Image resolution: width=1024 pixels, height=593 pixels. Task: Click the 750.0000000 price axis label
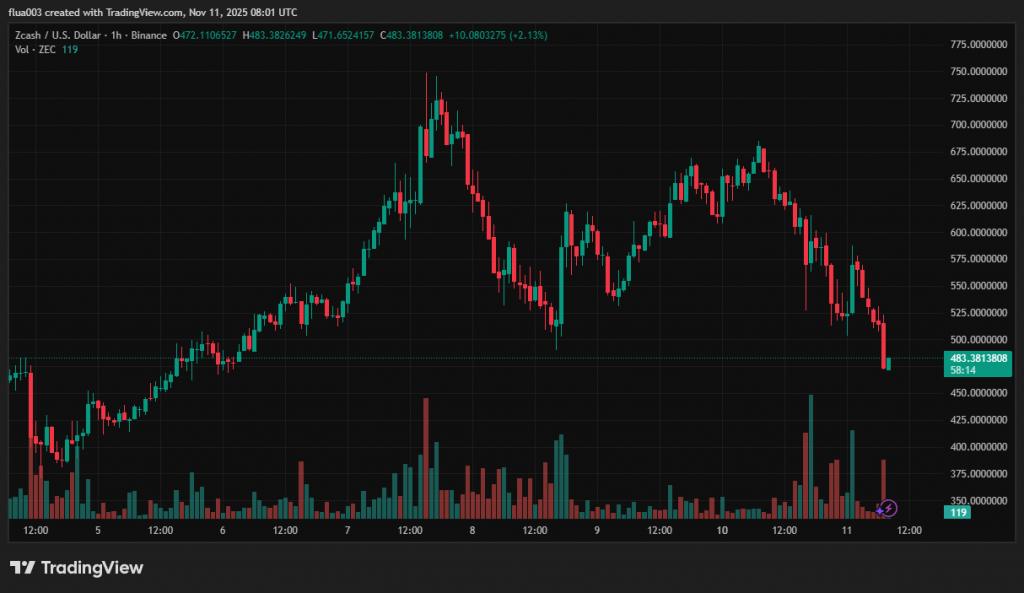coord(976,71)
